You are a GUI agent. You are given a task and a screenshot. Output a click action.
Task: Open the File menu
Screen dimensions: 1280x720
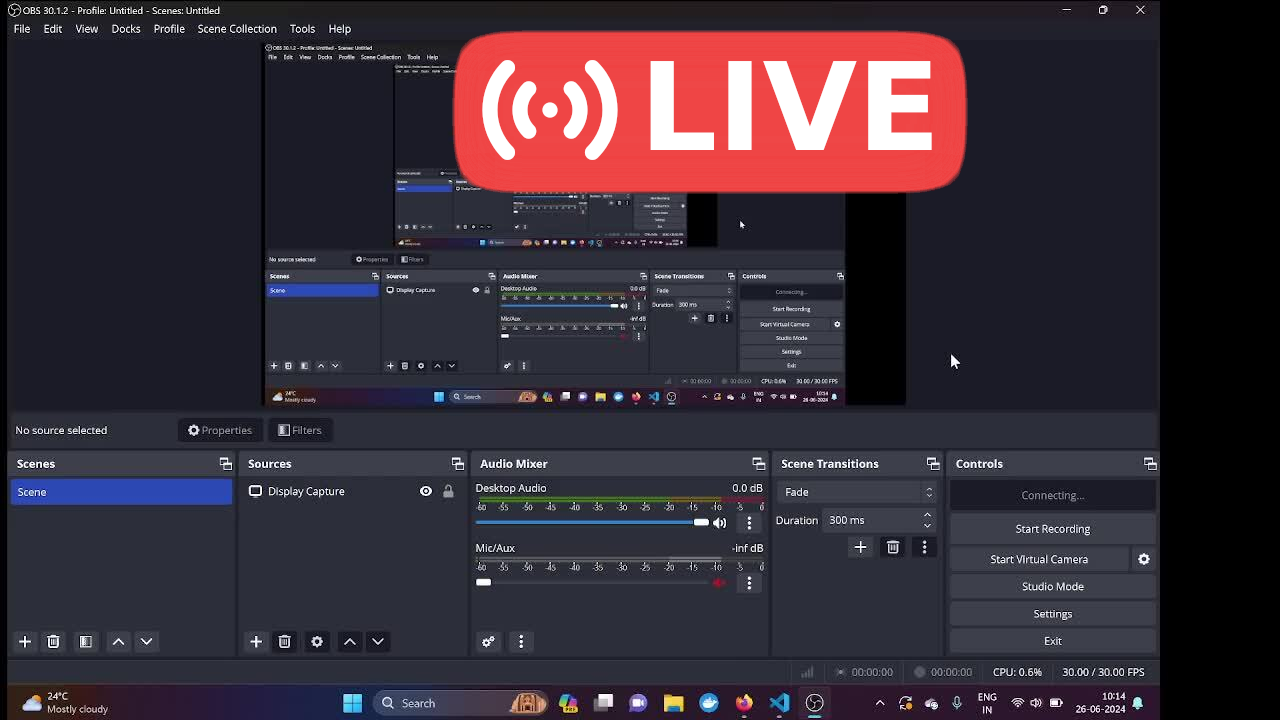pyautogui.click(x=22, y=29)
